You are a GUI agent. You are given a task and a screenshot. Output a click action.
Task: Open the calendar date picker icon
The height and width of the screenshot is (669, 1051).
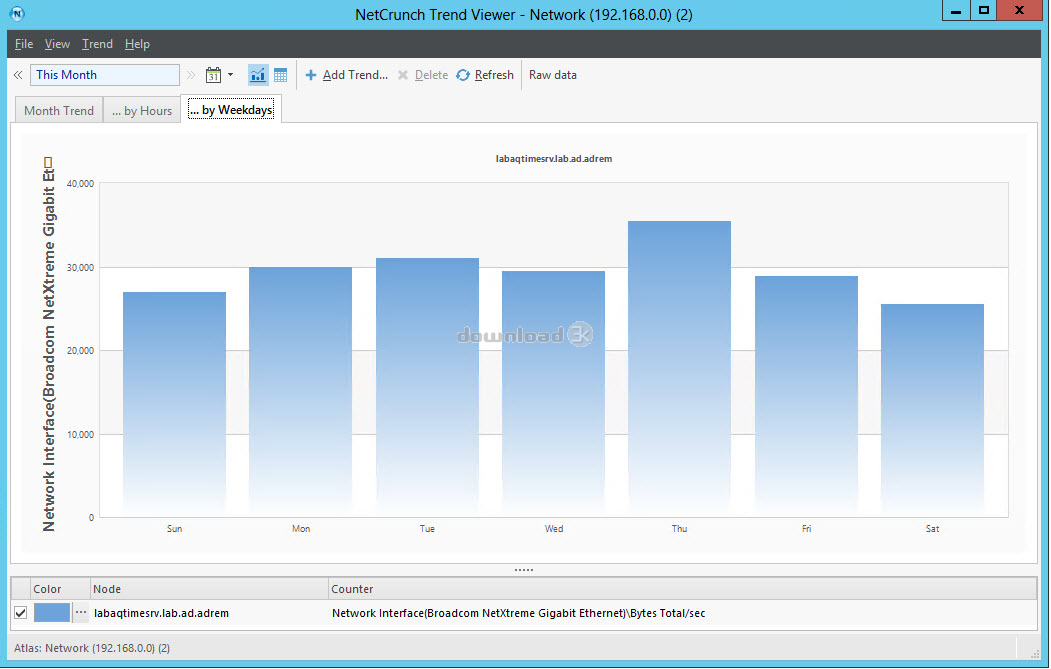(213, 75)
